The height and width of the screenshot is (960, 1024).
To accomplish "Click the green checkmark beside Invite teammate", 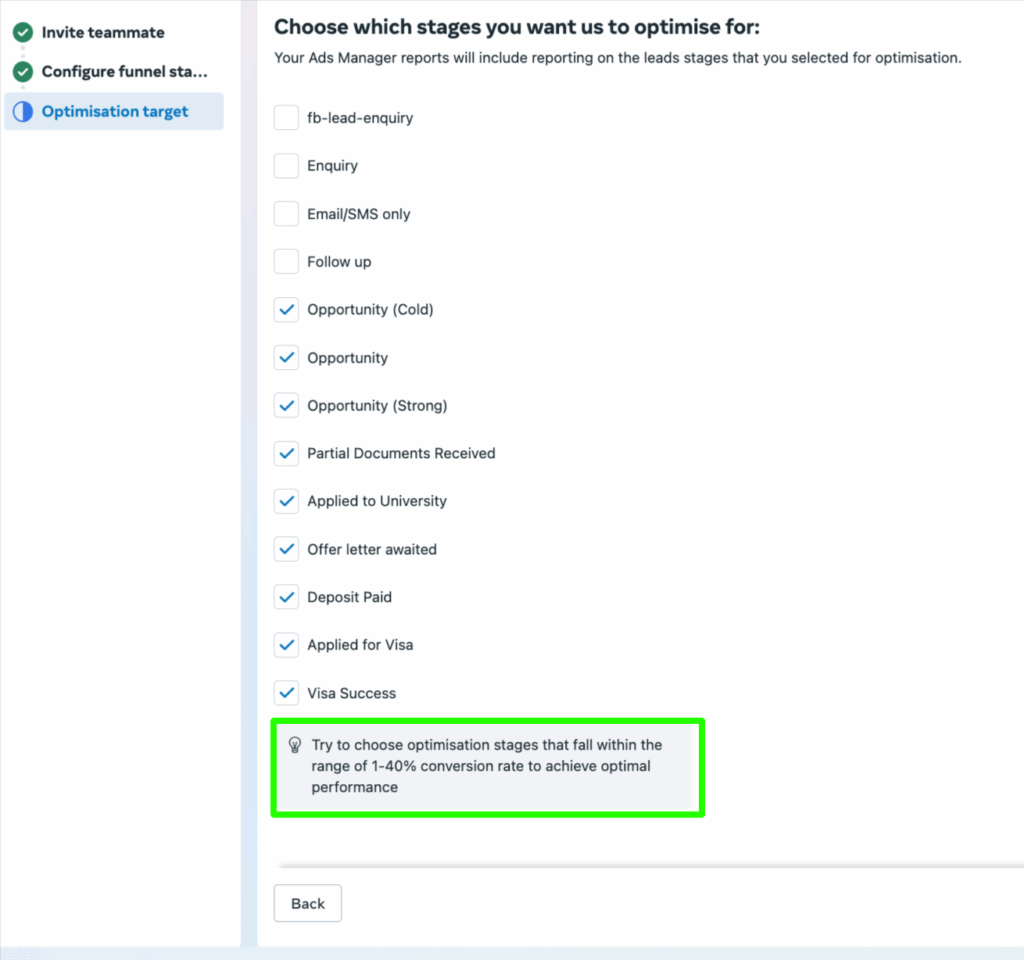I will [x=22, y=33].
